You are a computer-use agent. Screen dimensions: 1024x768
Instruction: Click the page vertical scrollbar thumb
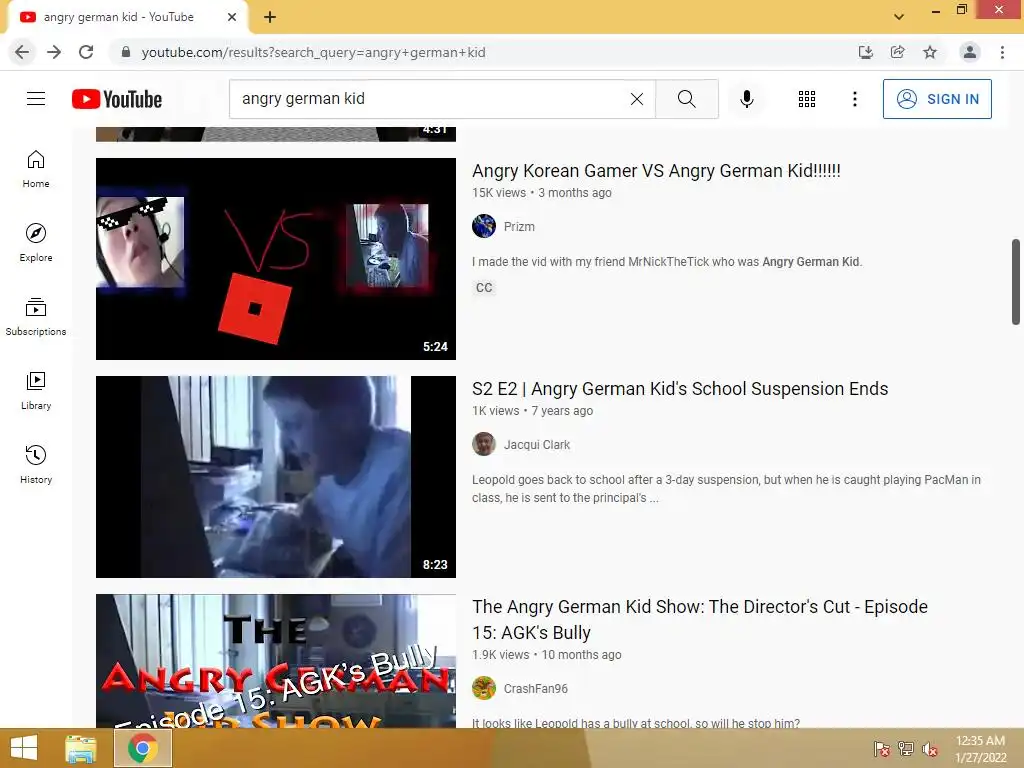[x=1016, y=281]
